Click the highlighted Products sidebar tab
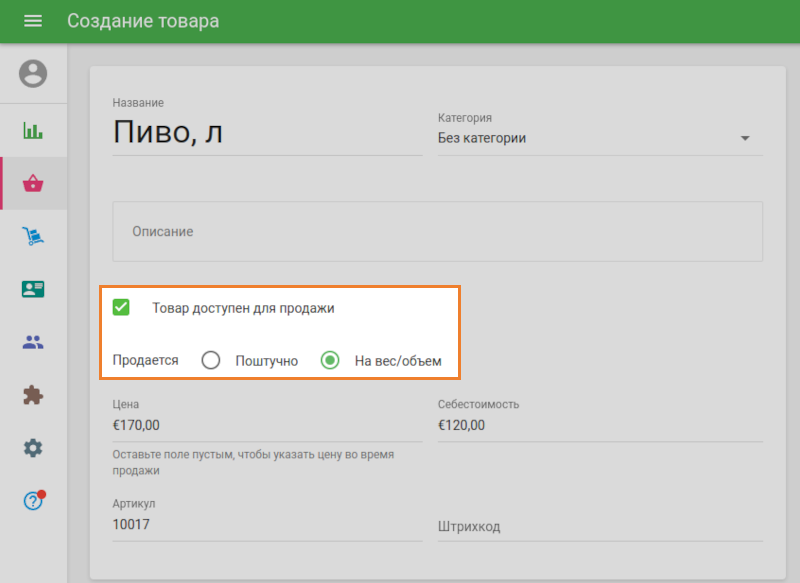The width and height of the screenshot is (800, 583). pyautogui.click(x=33, y=183)
